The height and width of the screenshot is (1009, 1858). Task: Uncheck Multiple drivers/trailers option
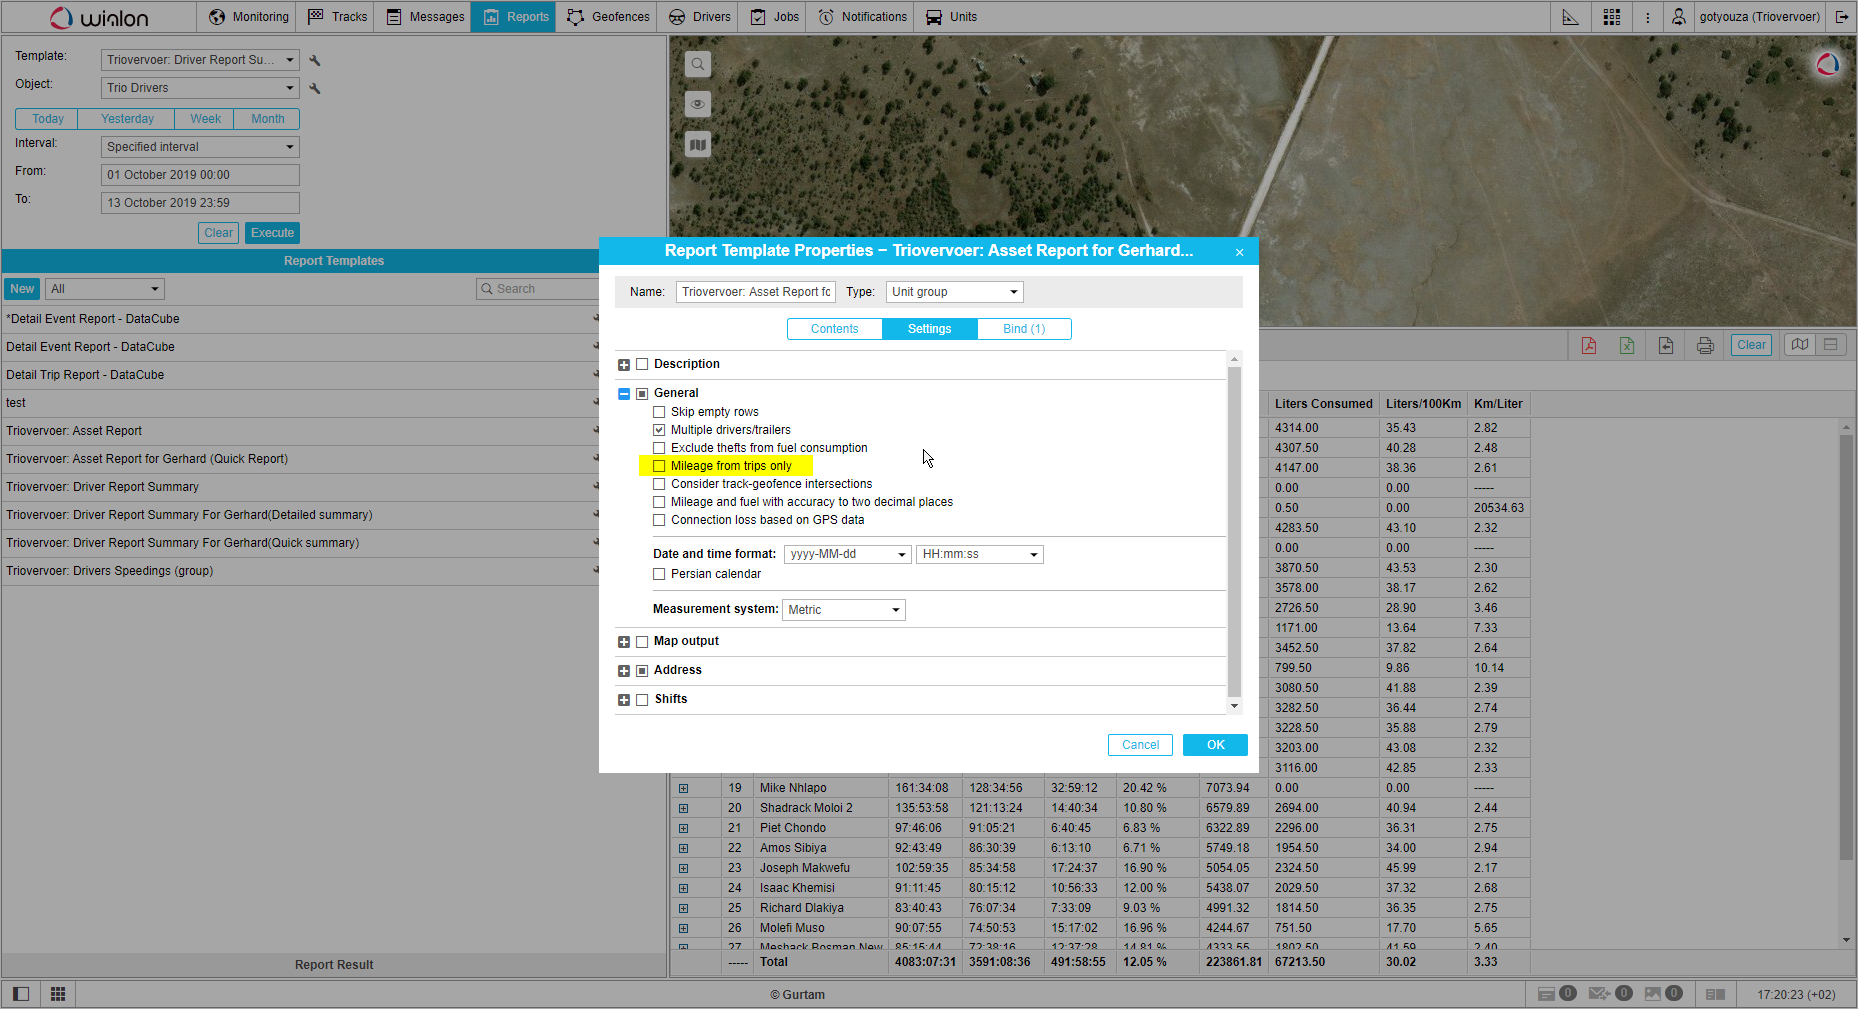pos(659,430)
